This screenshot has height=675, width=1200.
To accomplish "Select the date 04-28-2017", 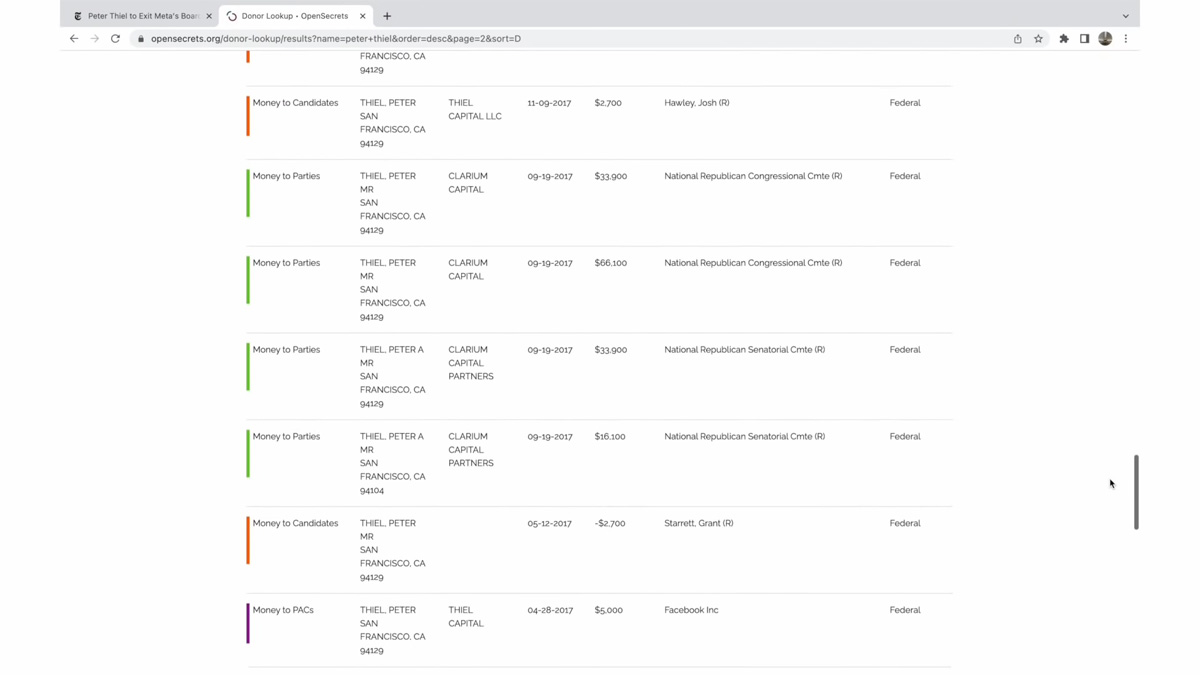I will pos(550,610).
